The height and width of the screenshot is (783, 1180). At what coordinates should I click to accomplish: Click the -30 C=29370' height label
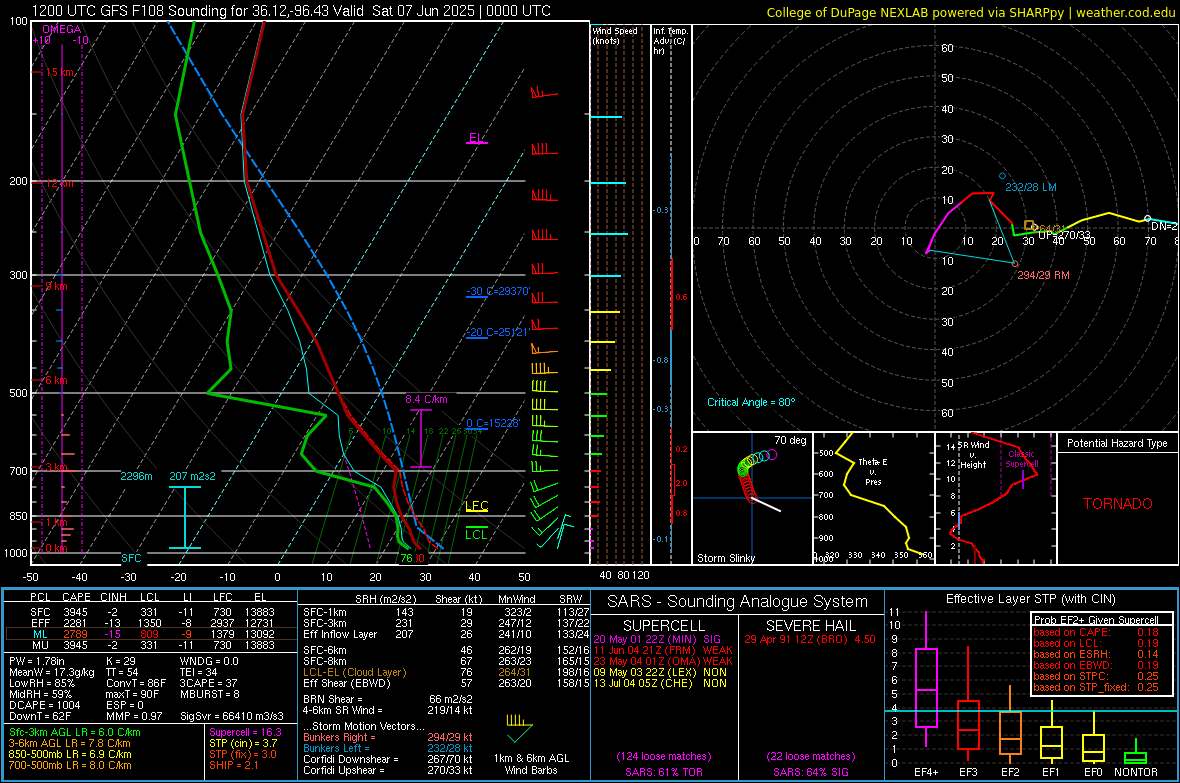point(498,291)
